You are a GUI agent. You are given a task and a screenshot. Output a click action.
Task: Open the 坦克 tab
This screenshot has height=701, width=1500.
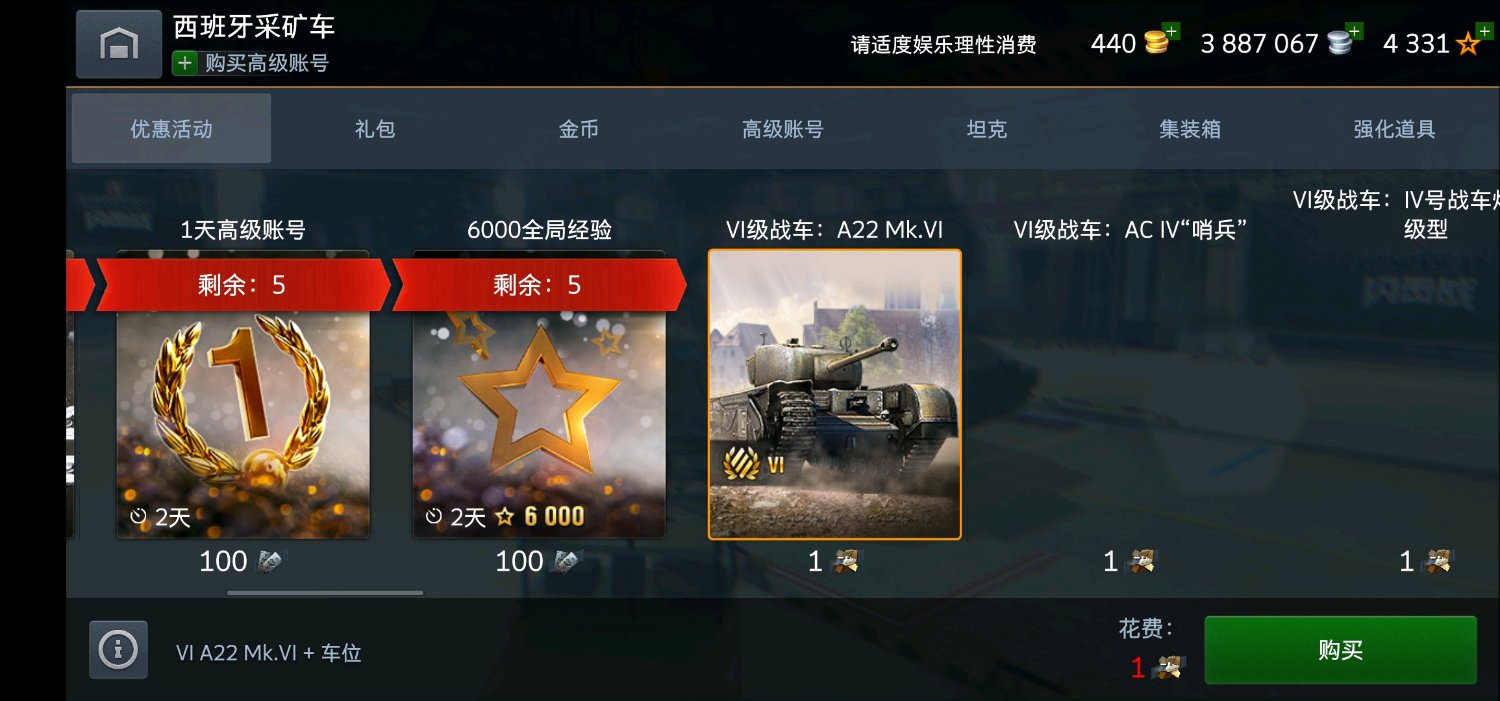tap(987, 129)
